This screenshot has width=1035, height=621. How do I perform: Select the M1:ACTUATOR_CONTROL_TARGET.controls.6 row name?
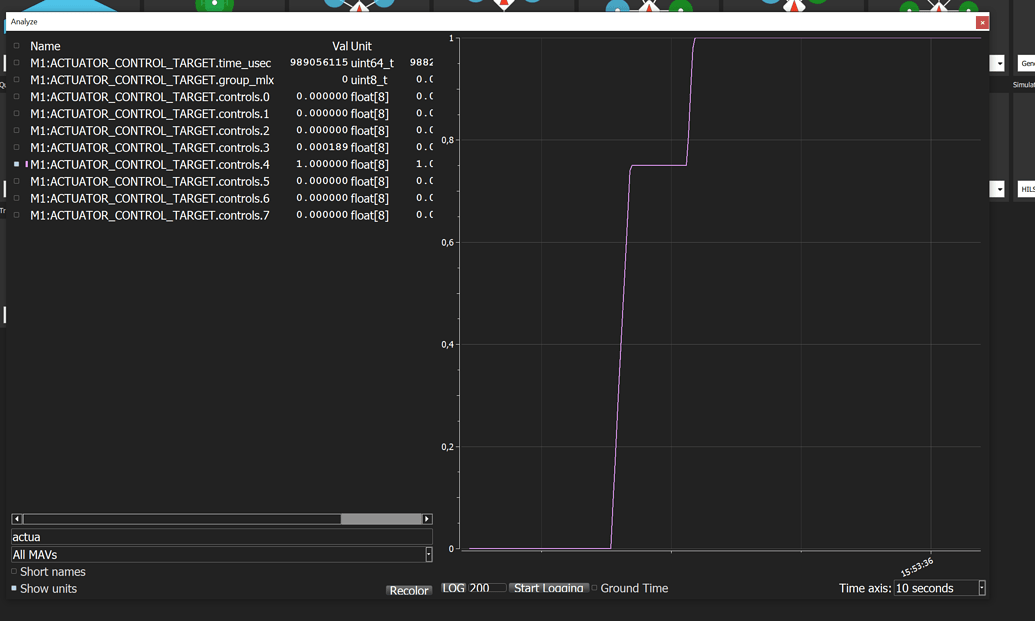click(x=150, y=199)
